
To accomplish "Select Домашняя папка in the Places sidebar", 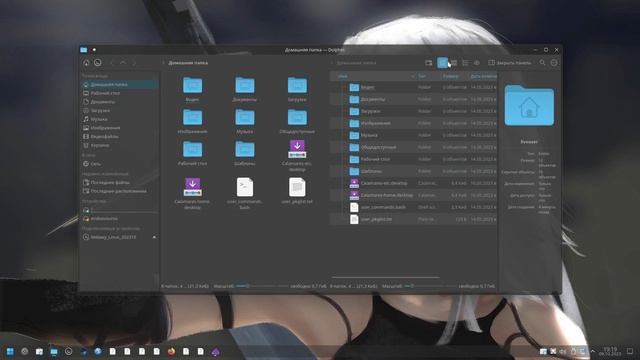I will click(x=119, y=84).
